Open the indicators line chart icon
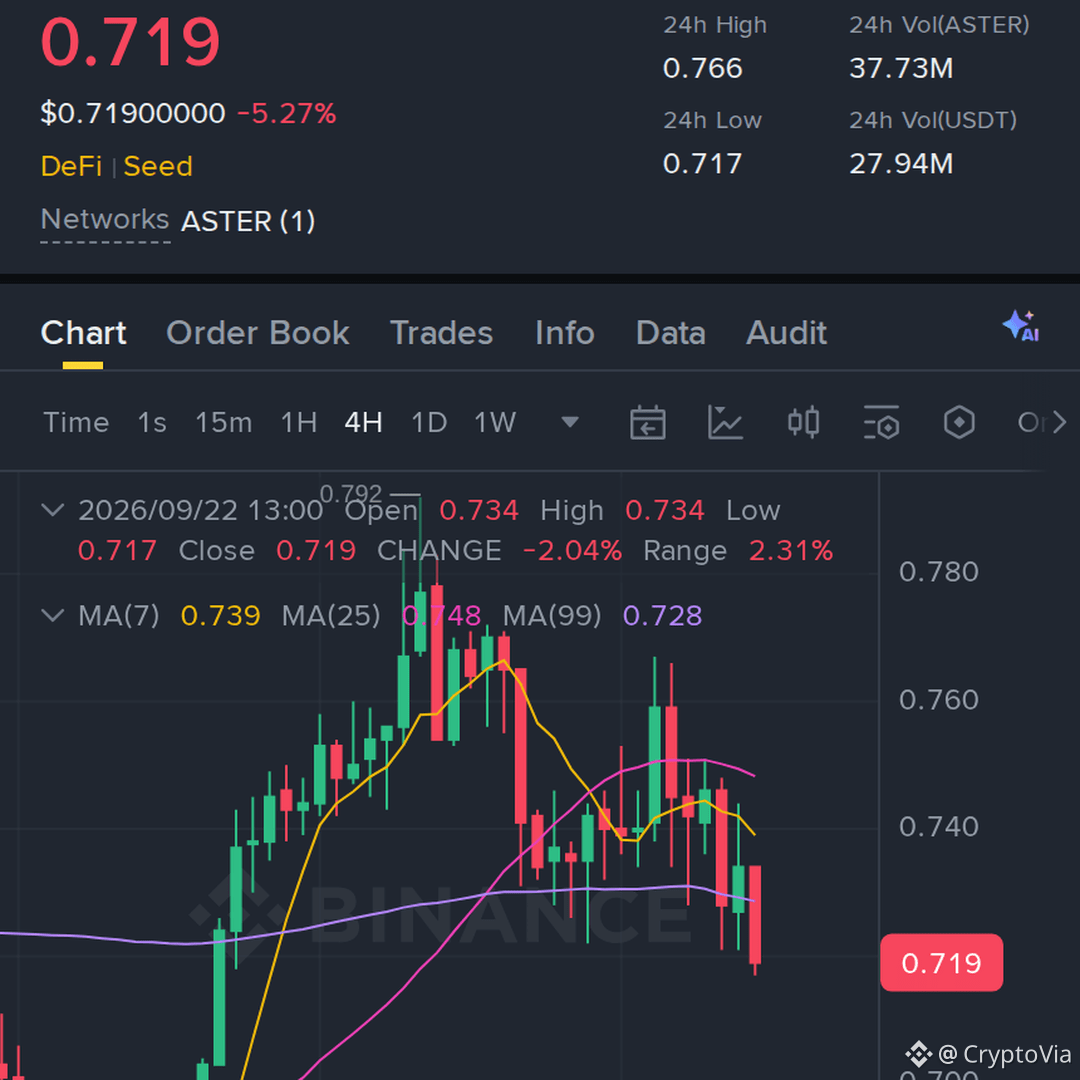The width and height of the screenshot is (1080, 1080). click(725, 422)
